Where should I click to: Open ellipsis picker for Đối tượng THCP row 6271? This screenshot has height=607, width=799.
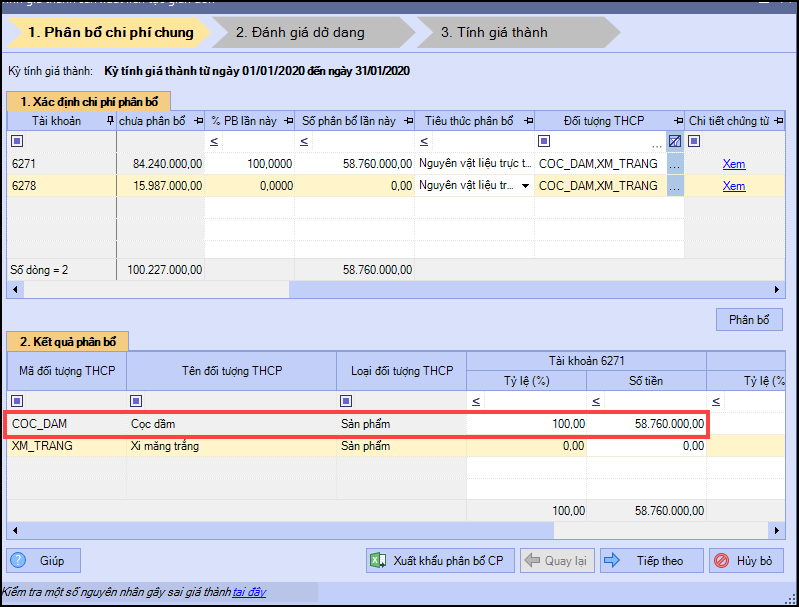coord(675,164)
